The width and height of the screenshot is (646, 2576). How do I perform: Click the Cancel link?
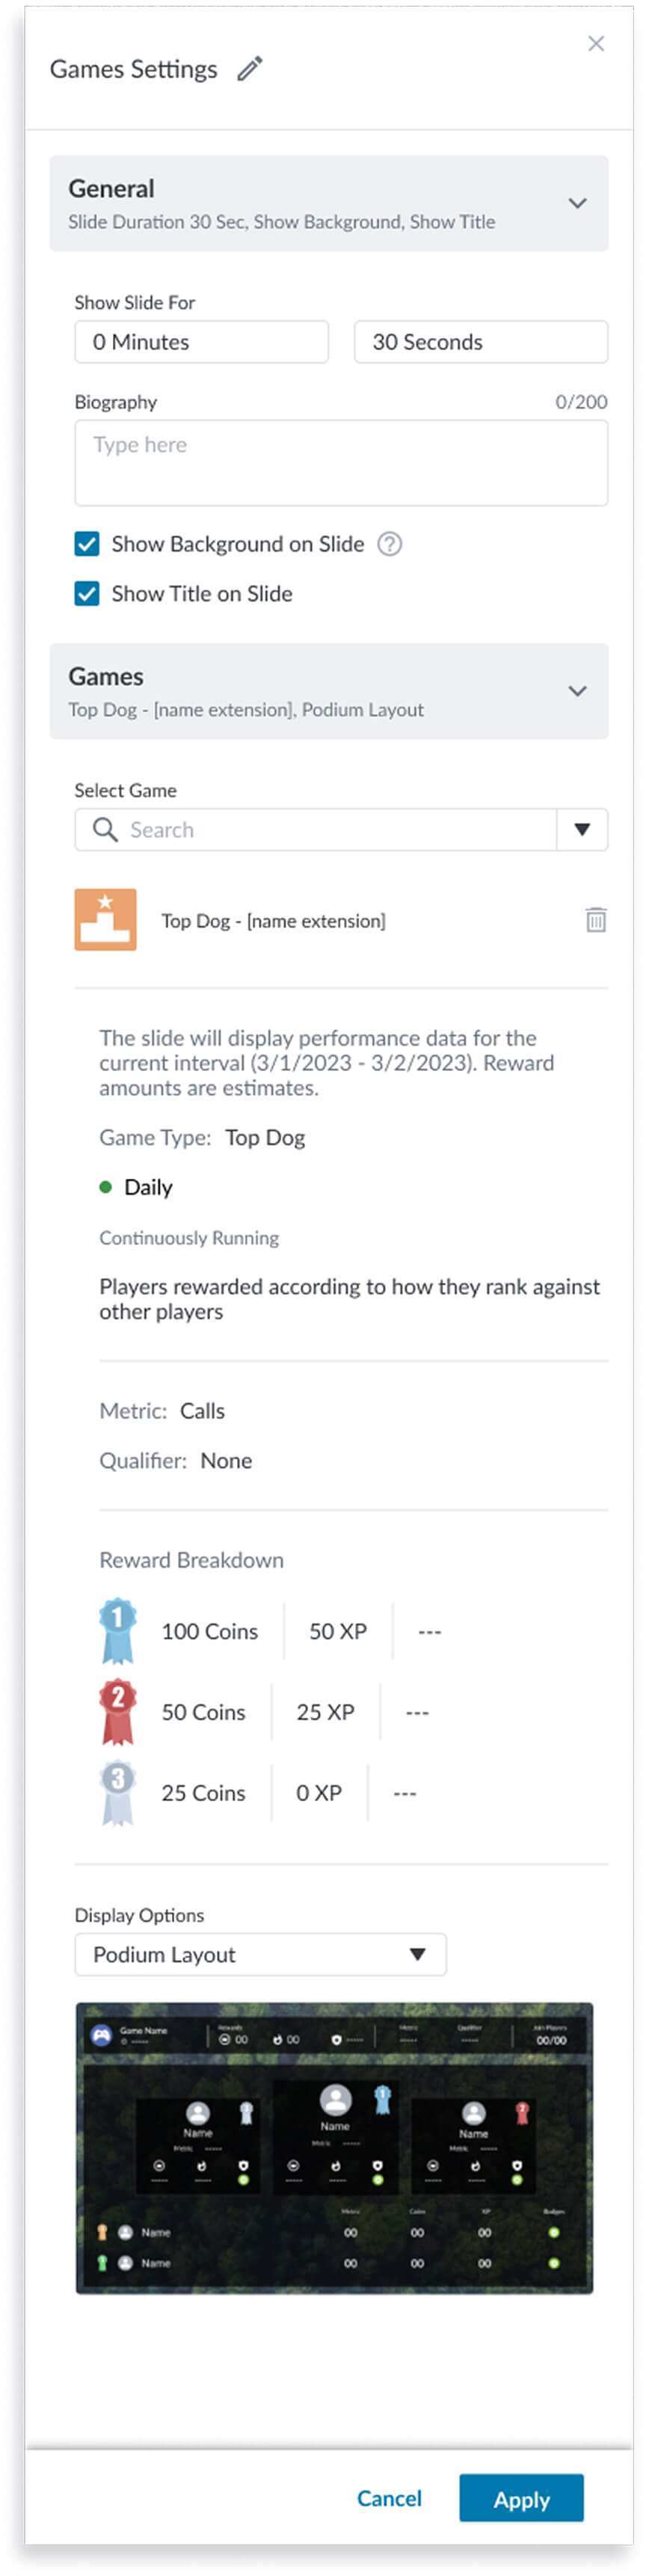[389, 2498]
